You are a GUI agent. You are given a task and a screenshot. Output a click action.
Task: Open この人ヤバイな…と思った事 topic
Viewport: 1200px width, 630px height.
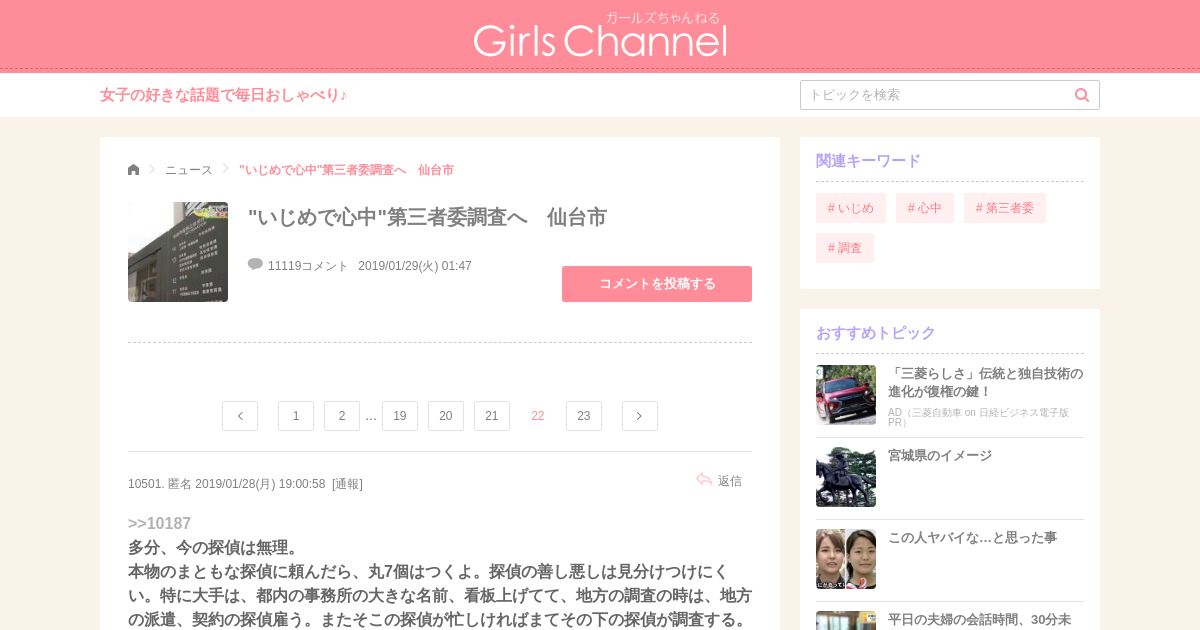(x=972, y=538)
